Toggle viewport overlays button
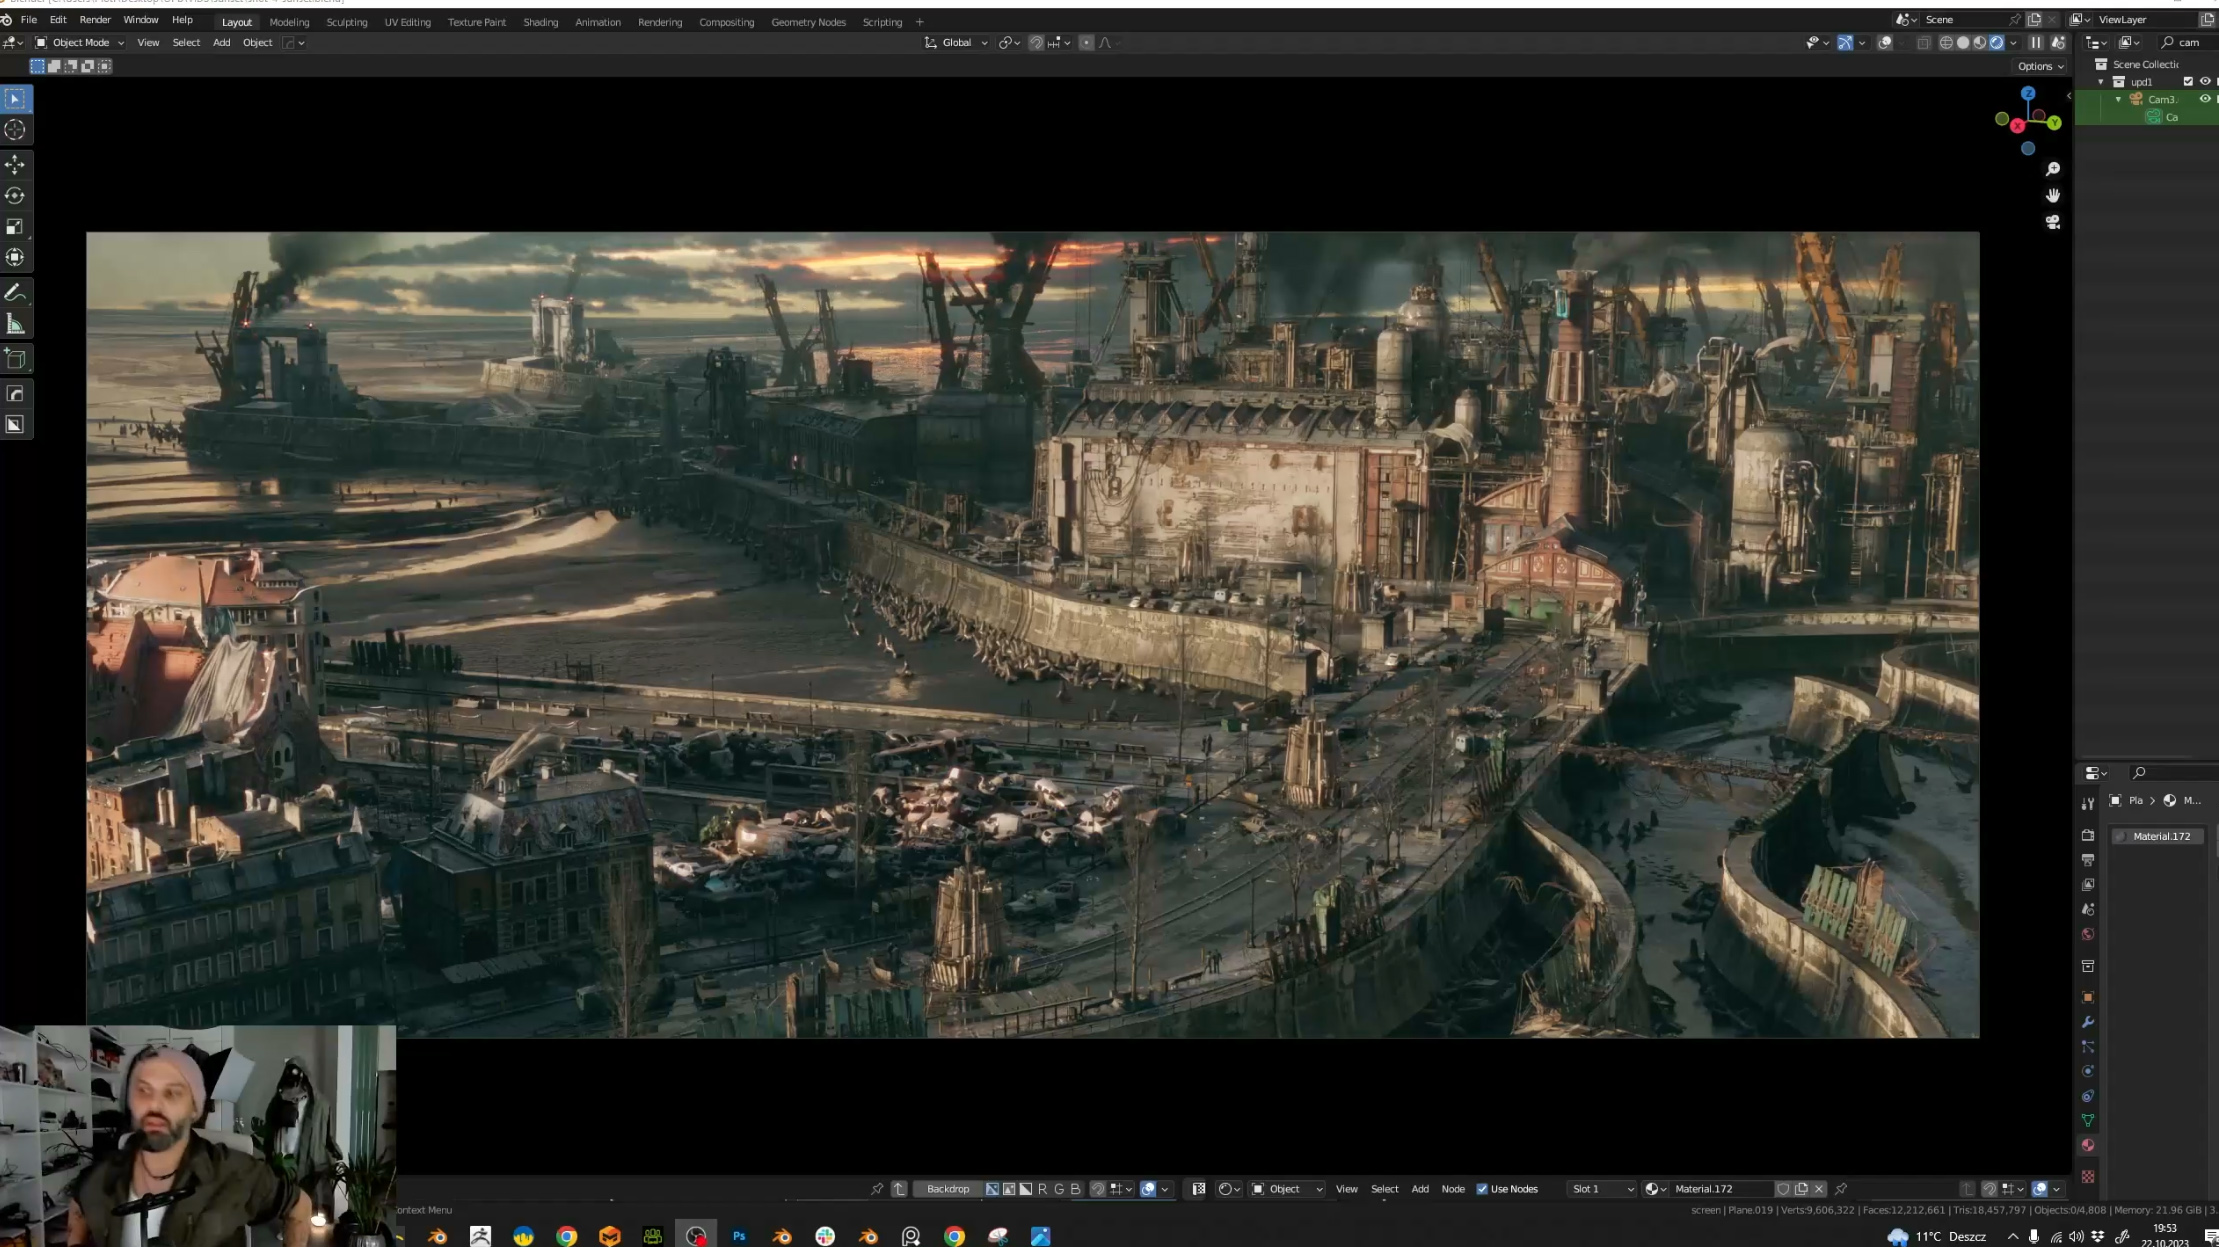The height and width of the screenshot is (1247, 2219). [1885, 43]
